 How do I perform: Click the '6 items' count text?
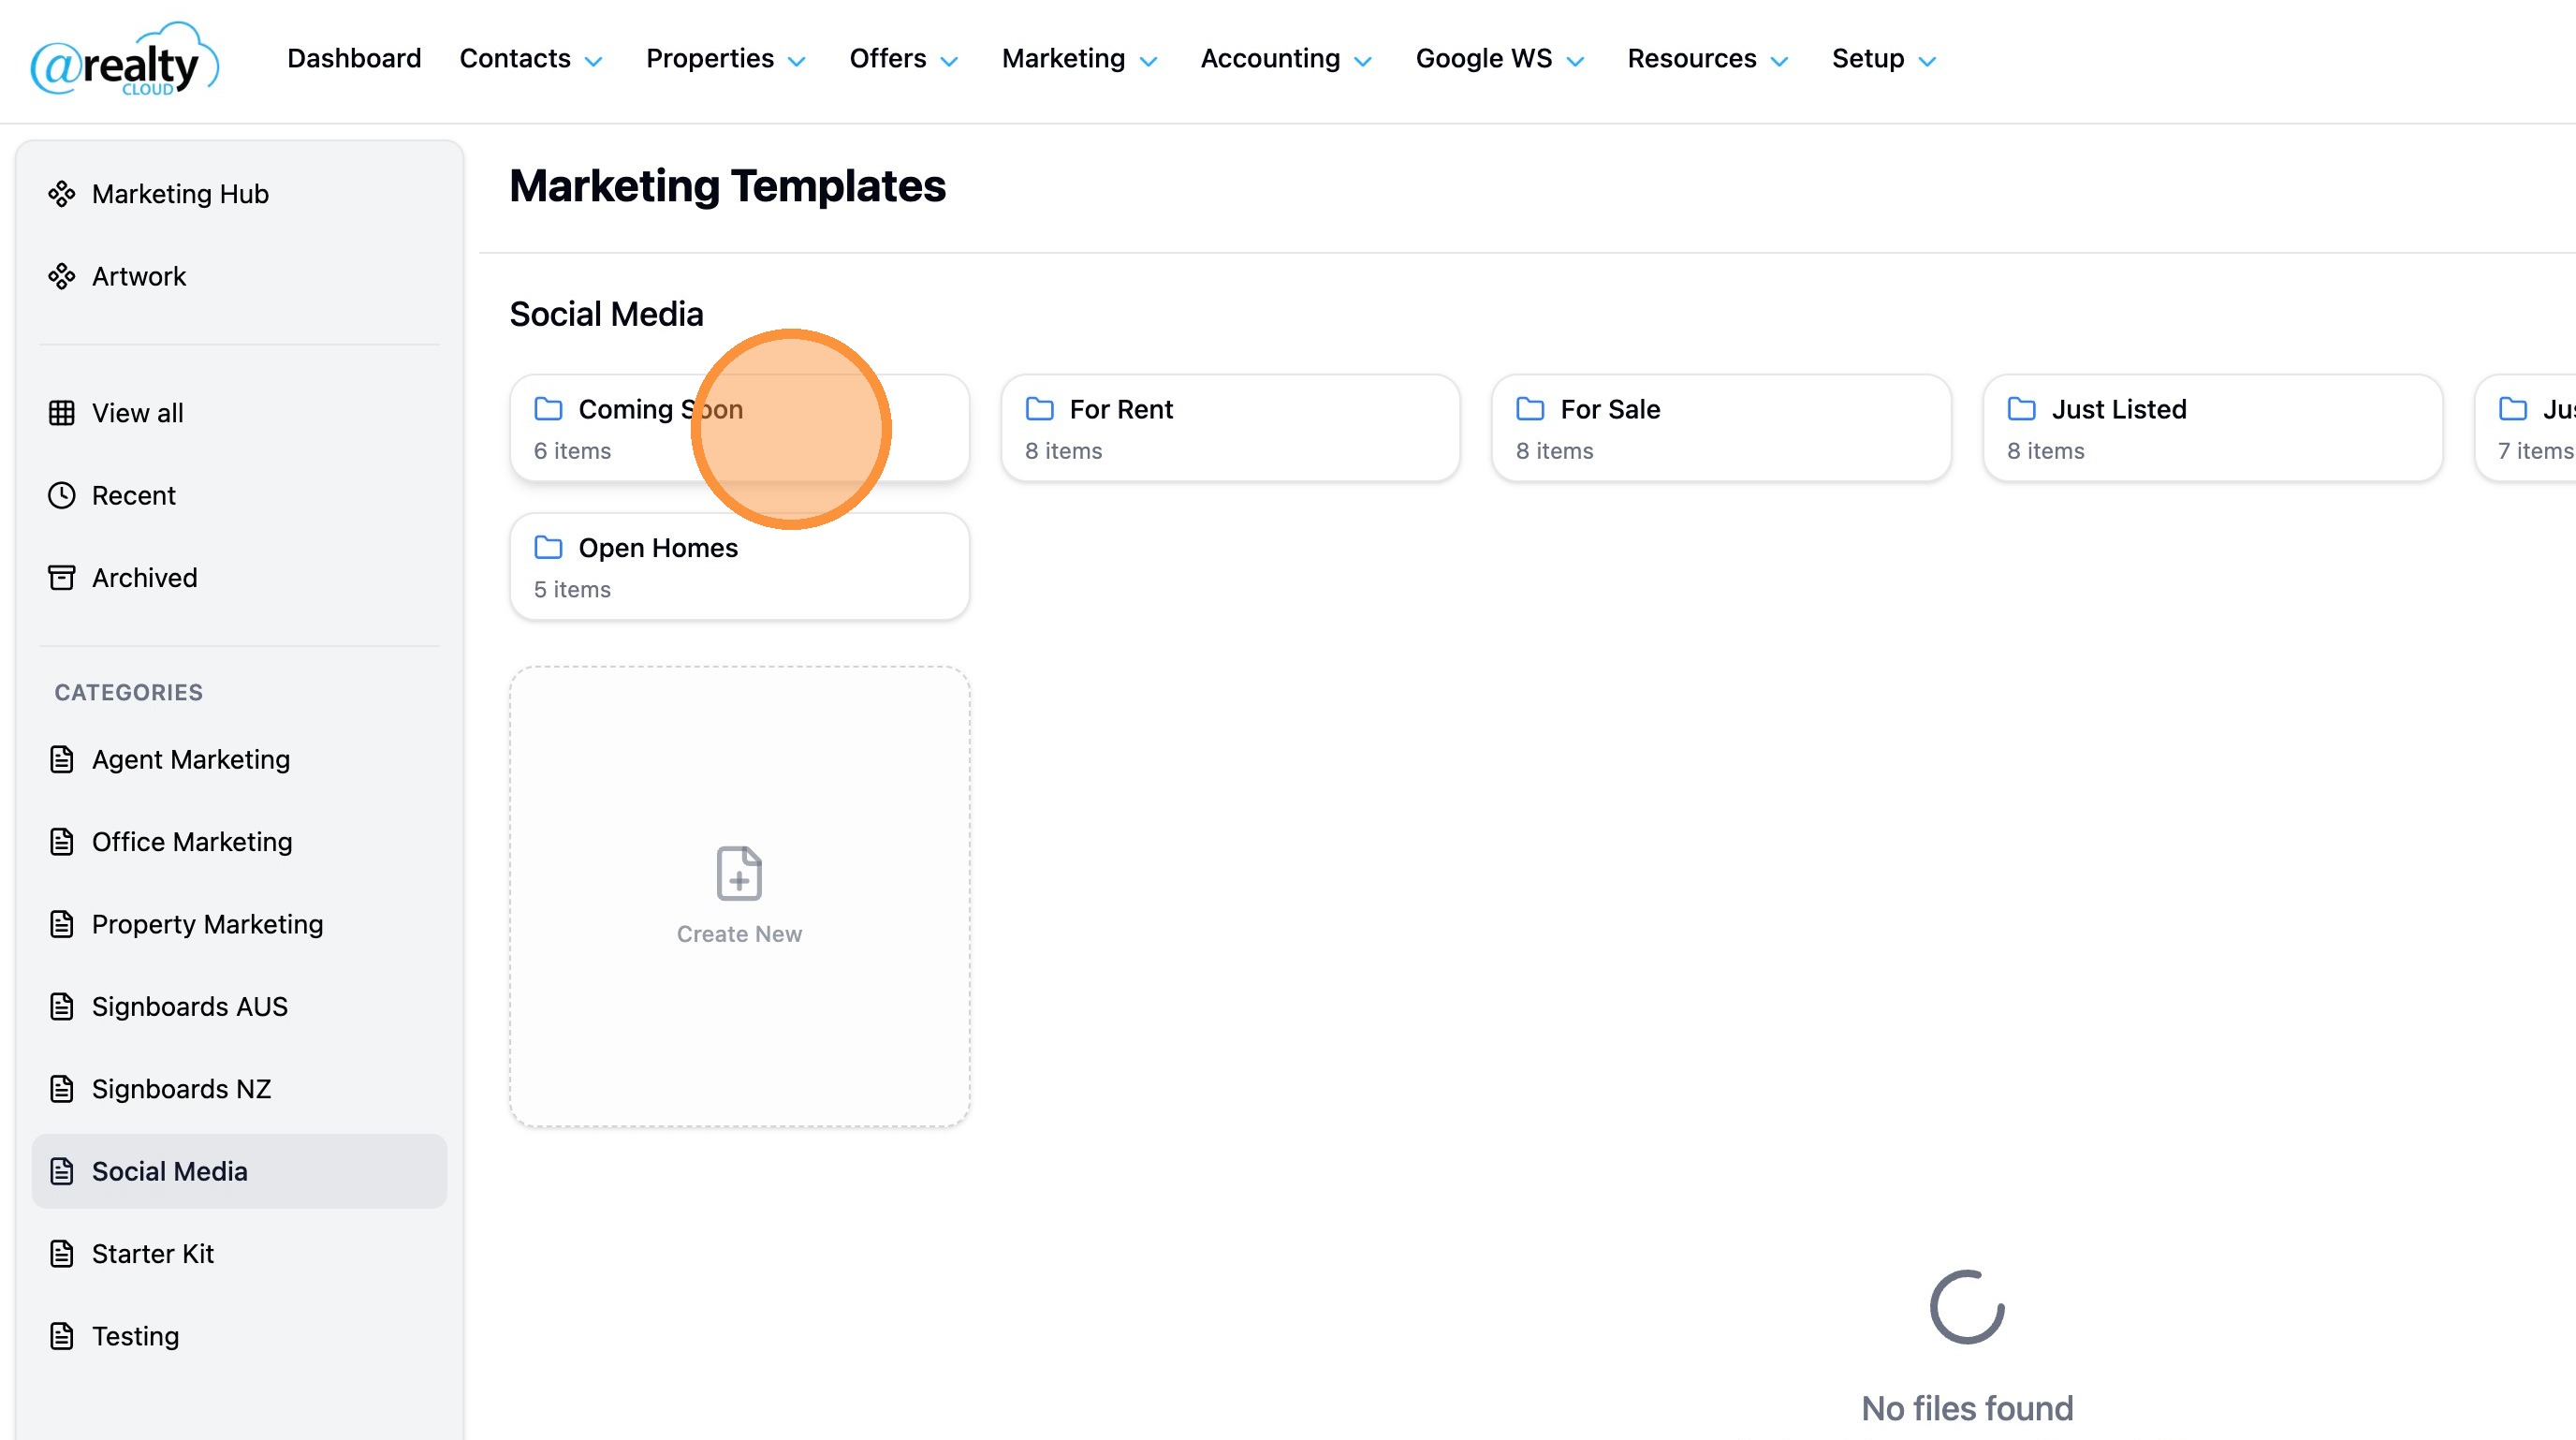click(x=572, y=451)
